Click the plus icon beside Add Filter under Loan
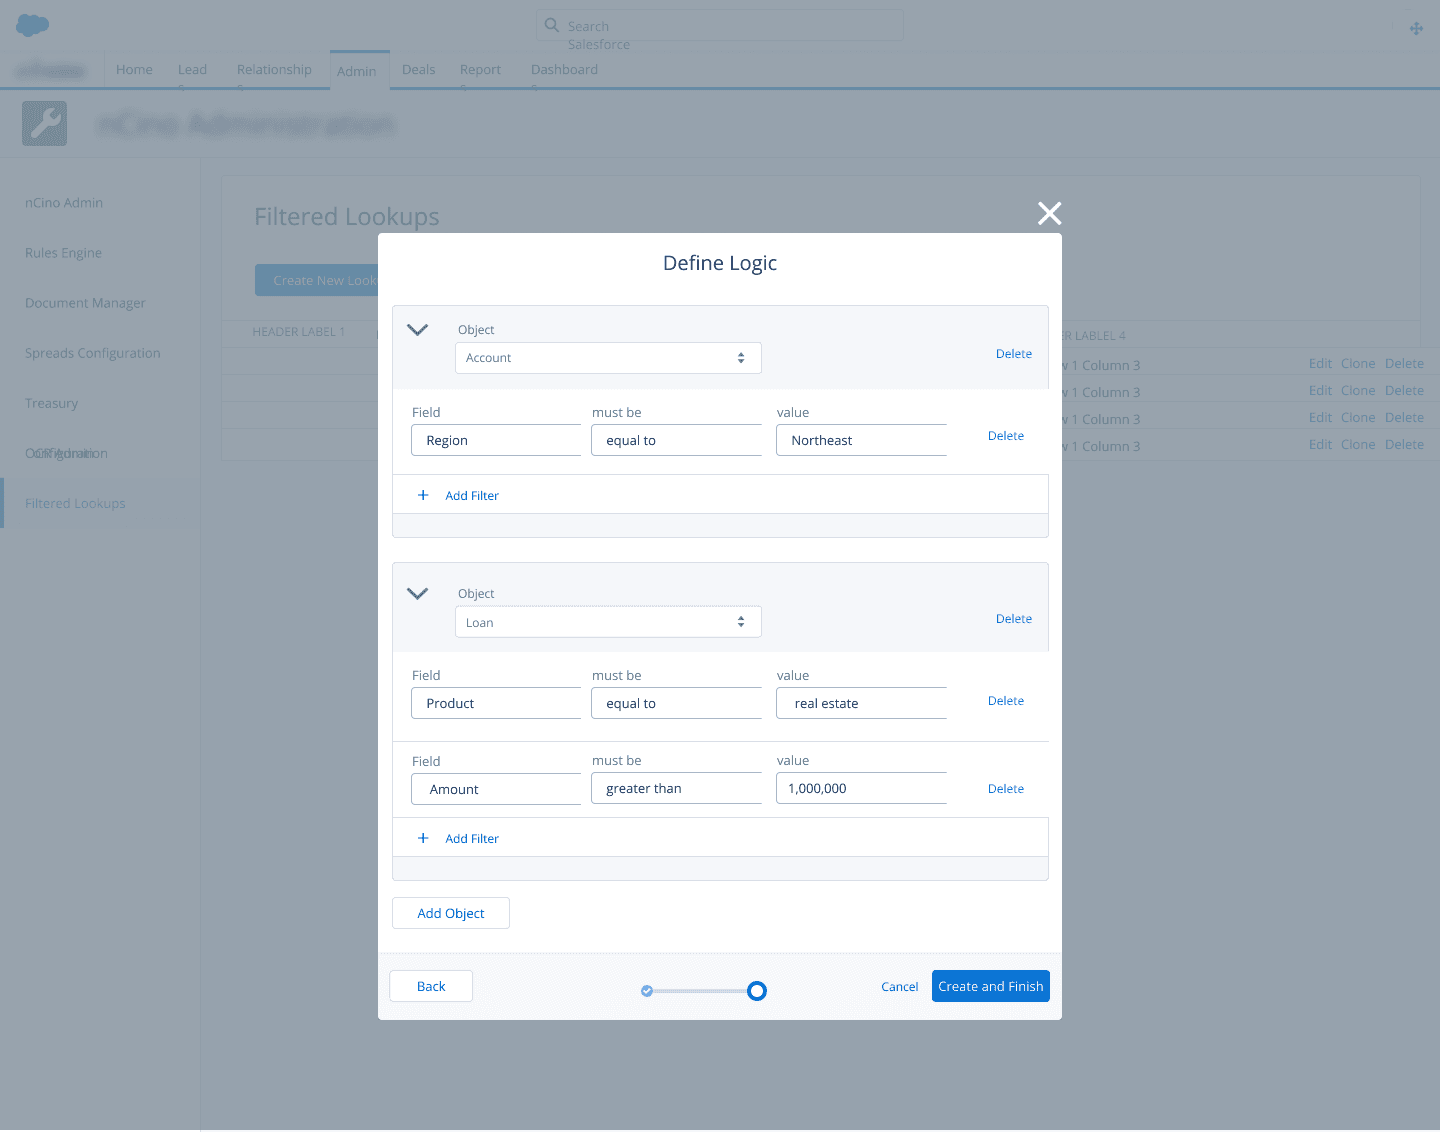The image size is (1440, 1132). click(x=423, y=838)
